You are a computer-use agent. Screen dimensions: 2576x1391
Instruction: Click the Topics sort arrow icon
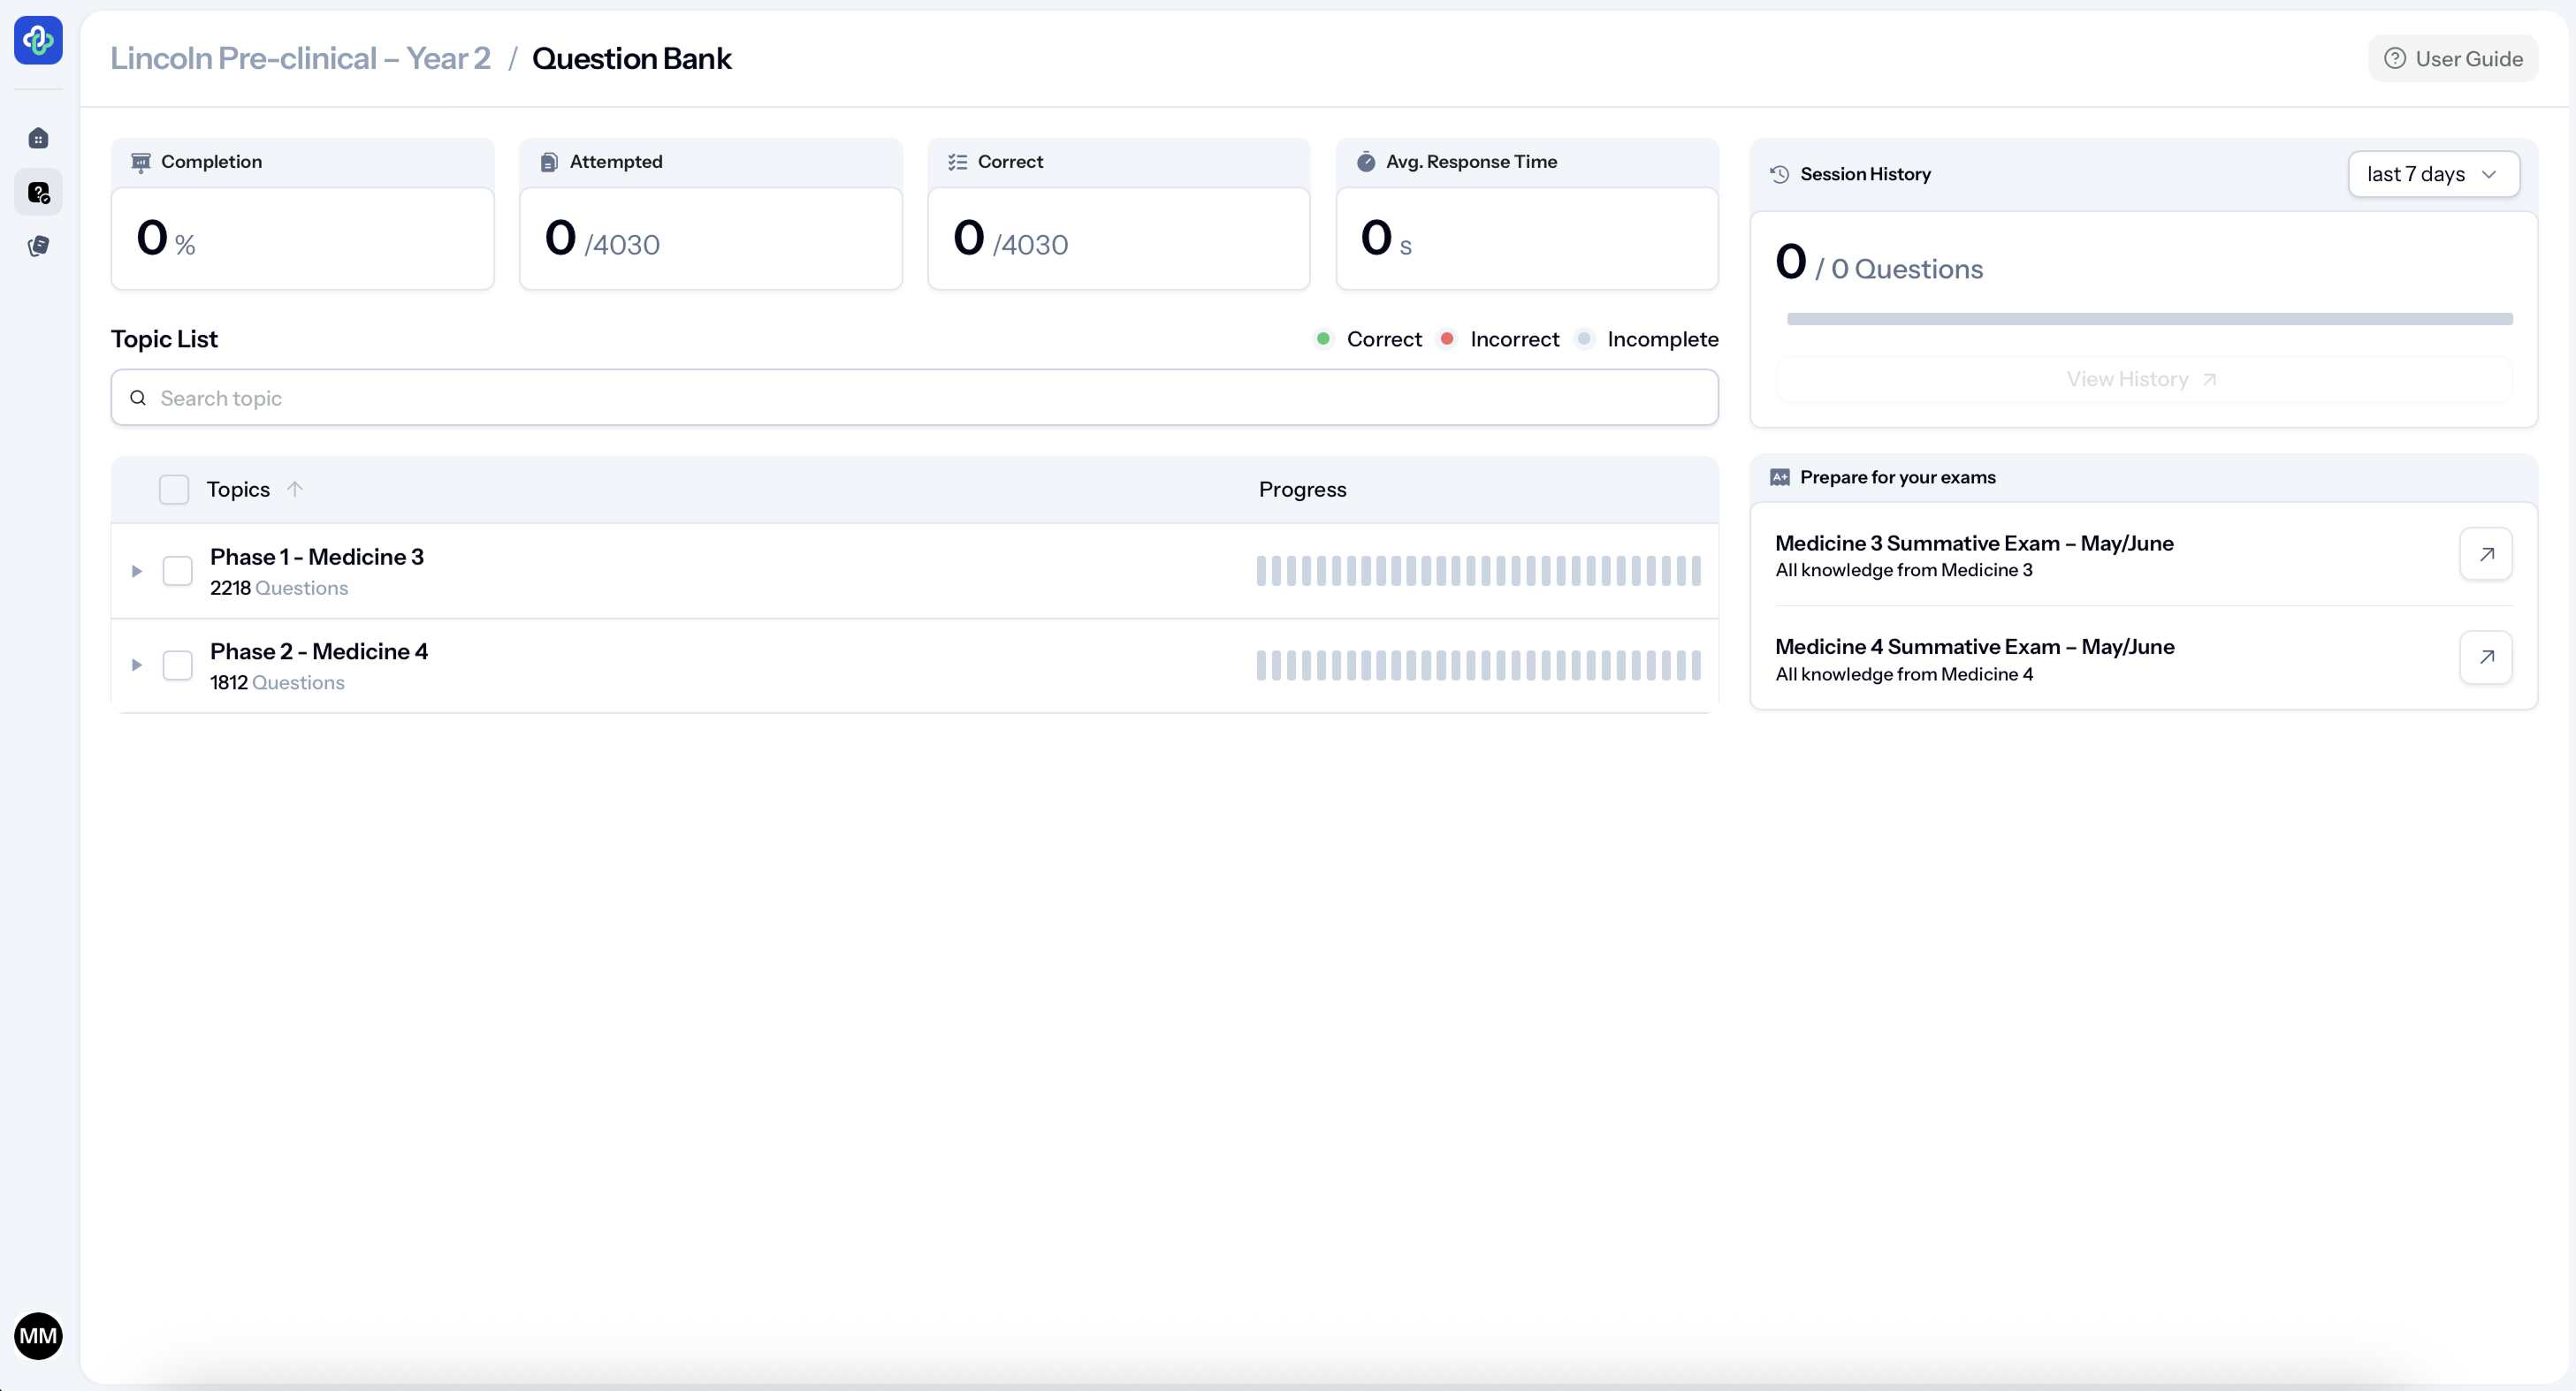tap(294, 489)
